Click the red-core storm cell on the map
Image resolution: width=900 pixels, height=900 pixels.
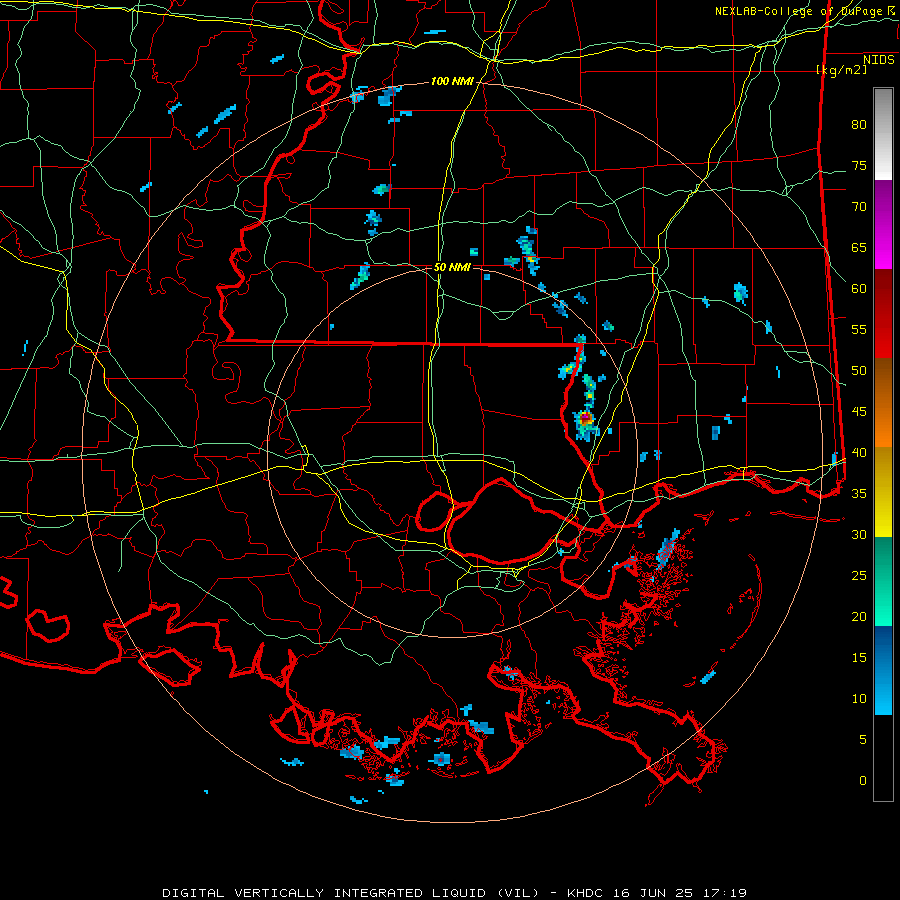click(x=585, y=418)
